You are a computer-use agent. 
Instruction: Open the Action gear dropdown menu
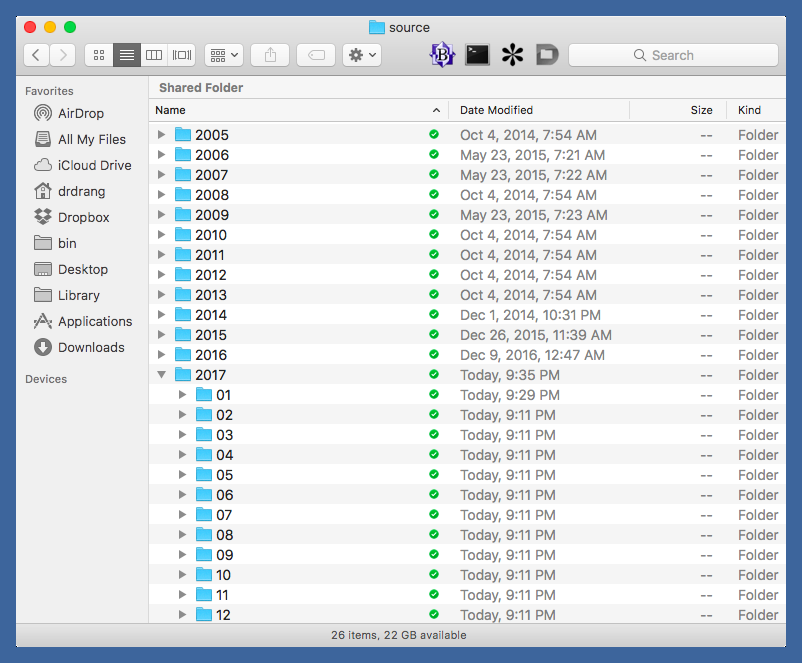pyautogui.click(x=361, y=55)
